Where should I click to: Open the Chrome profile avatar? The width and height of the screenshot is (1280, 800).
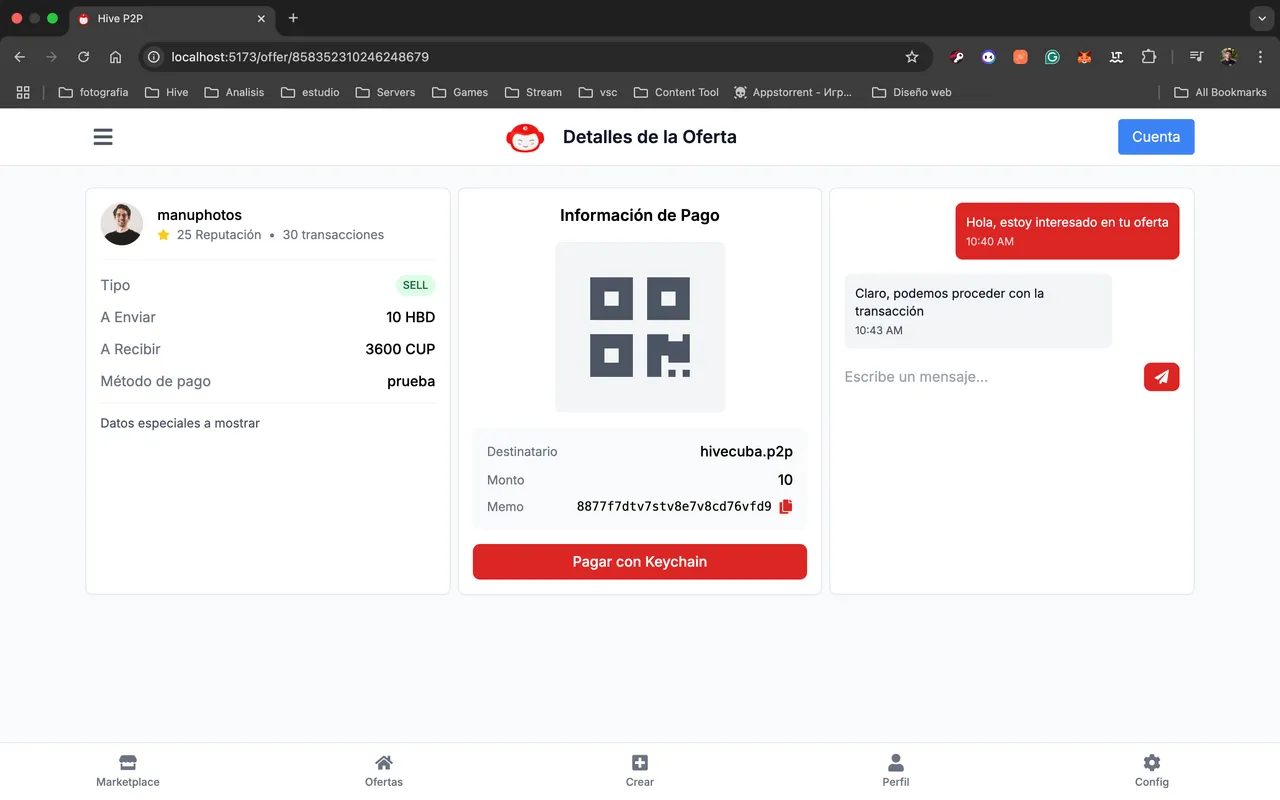click(1229, 57)
